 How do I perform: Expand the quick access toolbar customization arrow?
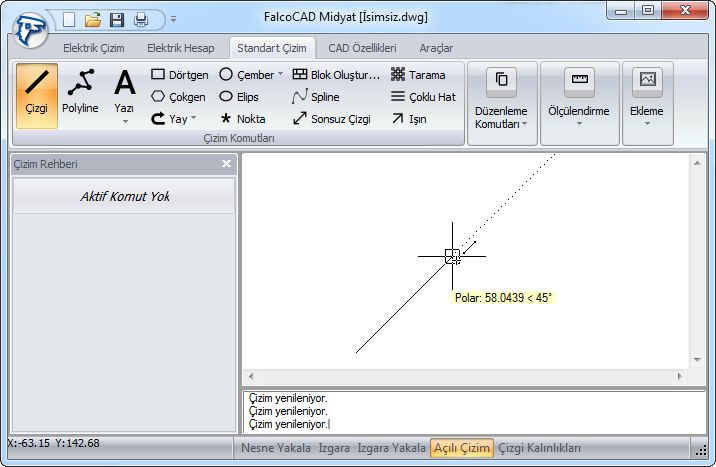[174, 19]
